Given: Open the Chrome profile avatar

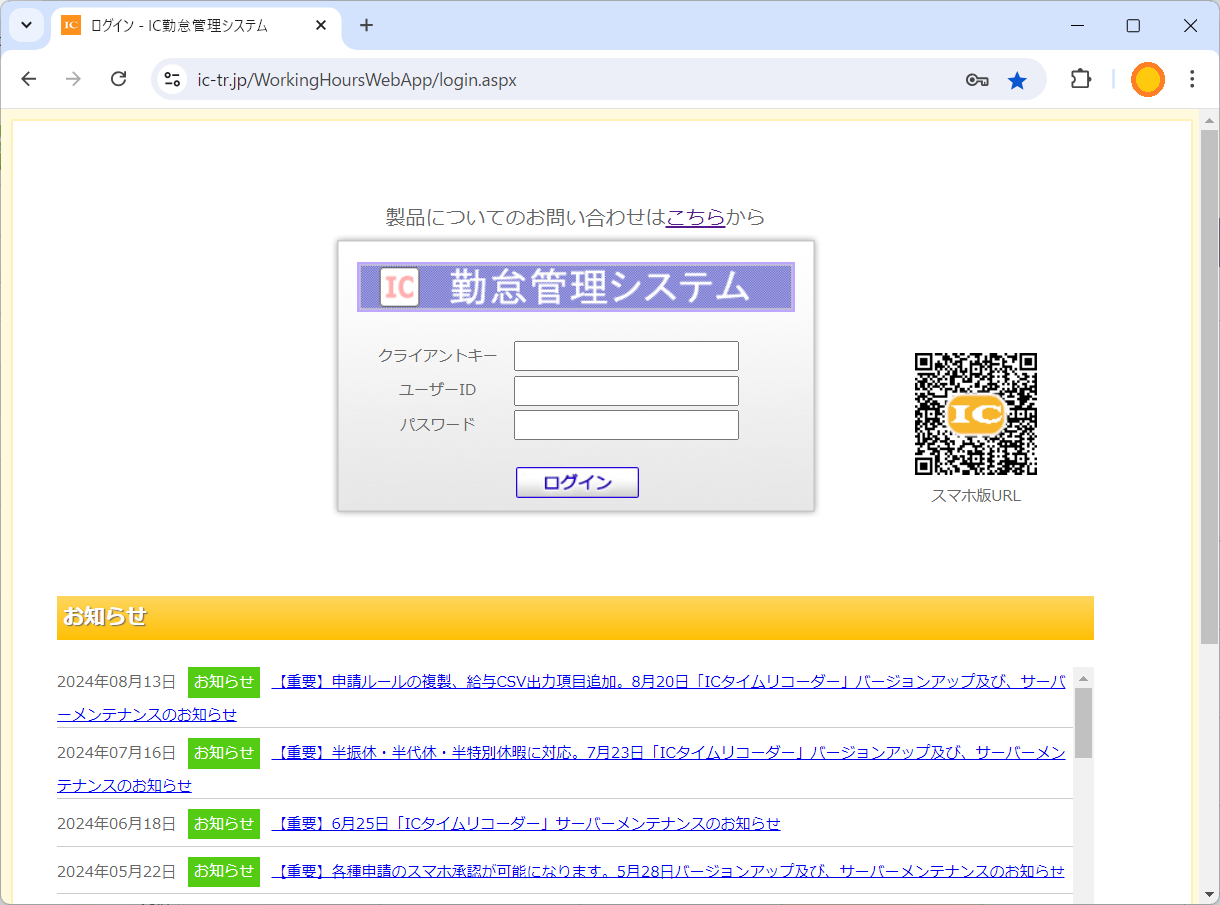Looking at the screenshot, I should [1148, 79].
